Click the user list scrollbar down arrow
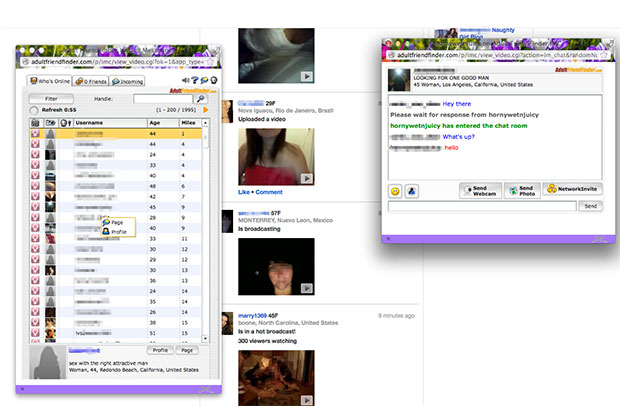Viewport: 620px width, 406px height. click(205, 338)
